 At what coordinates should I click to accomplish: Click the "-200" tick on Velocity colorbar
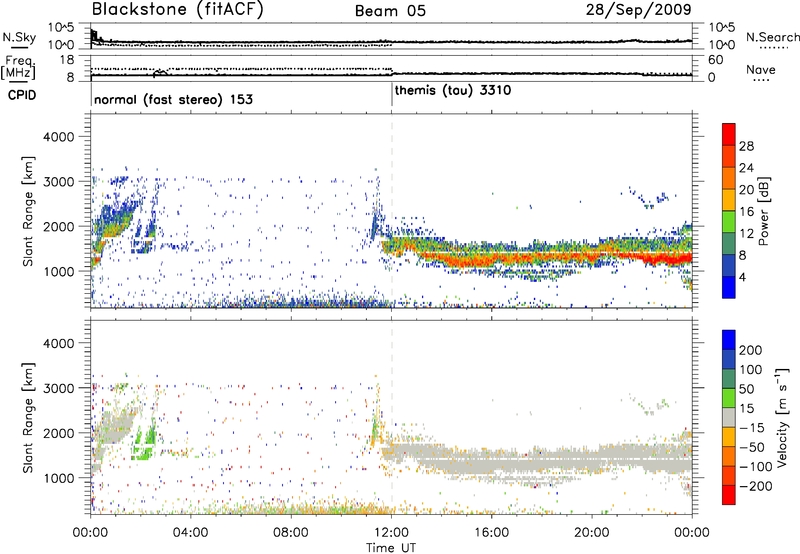point(754,486)
